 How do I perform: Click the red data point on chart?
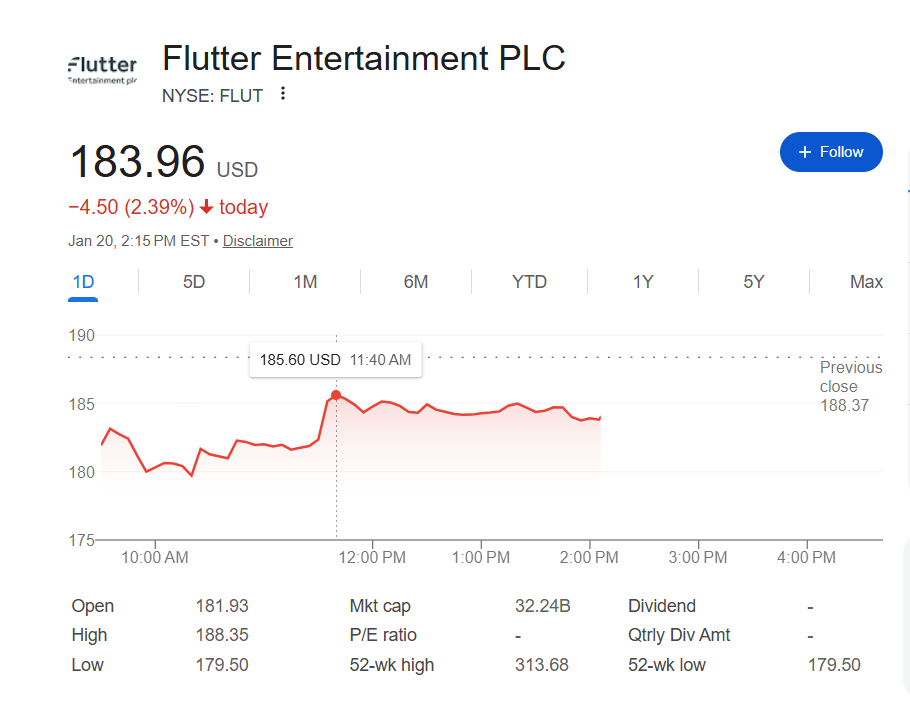coord(336,395)
